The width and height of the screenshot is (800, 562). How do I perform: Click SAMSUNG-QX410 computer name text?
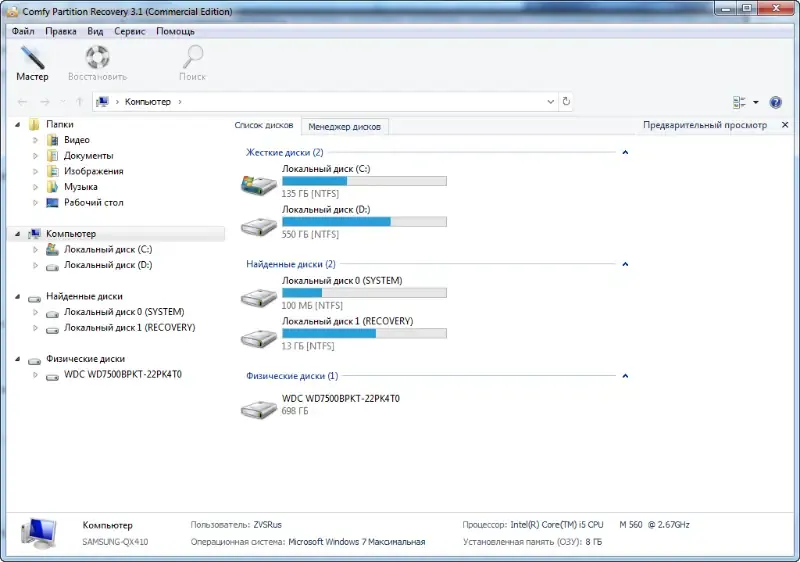point(115,542)
